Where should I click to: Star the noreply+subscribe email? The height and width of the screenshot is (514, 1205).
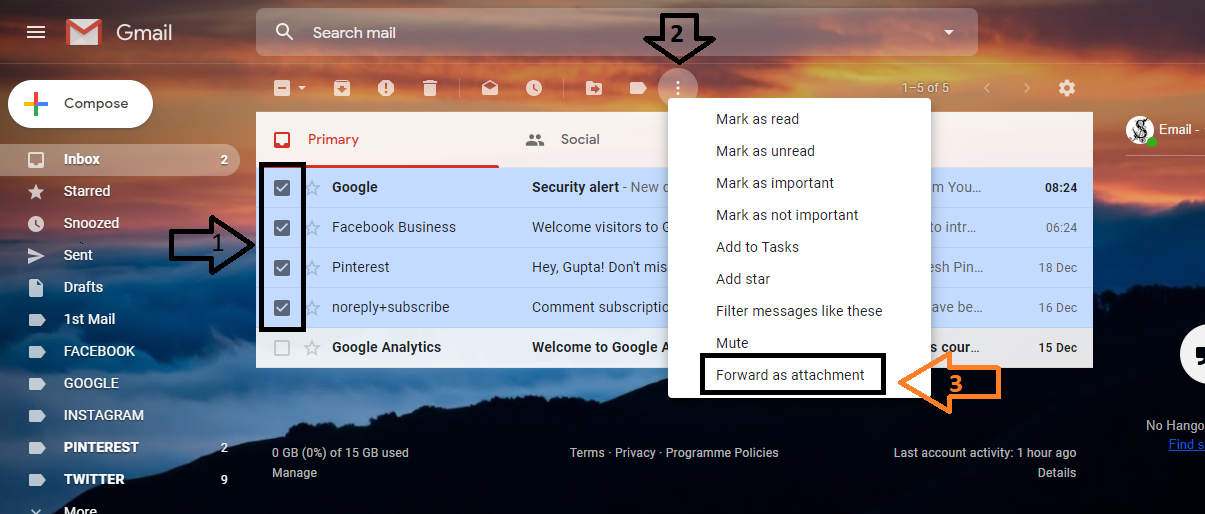coord(312,307)
